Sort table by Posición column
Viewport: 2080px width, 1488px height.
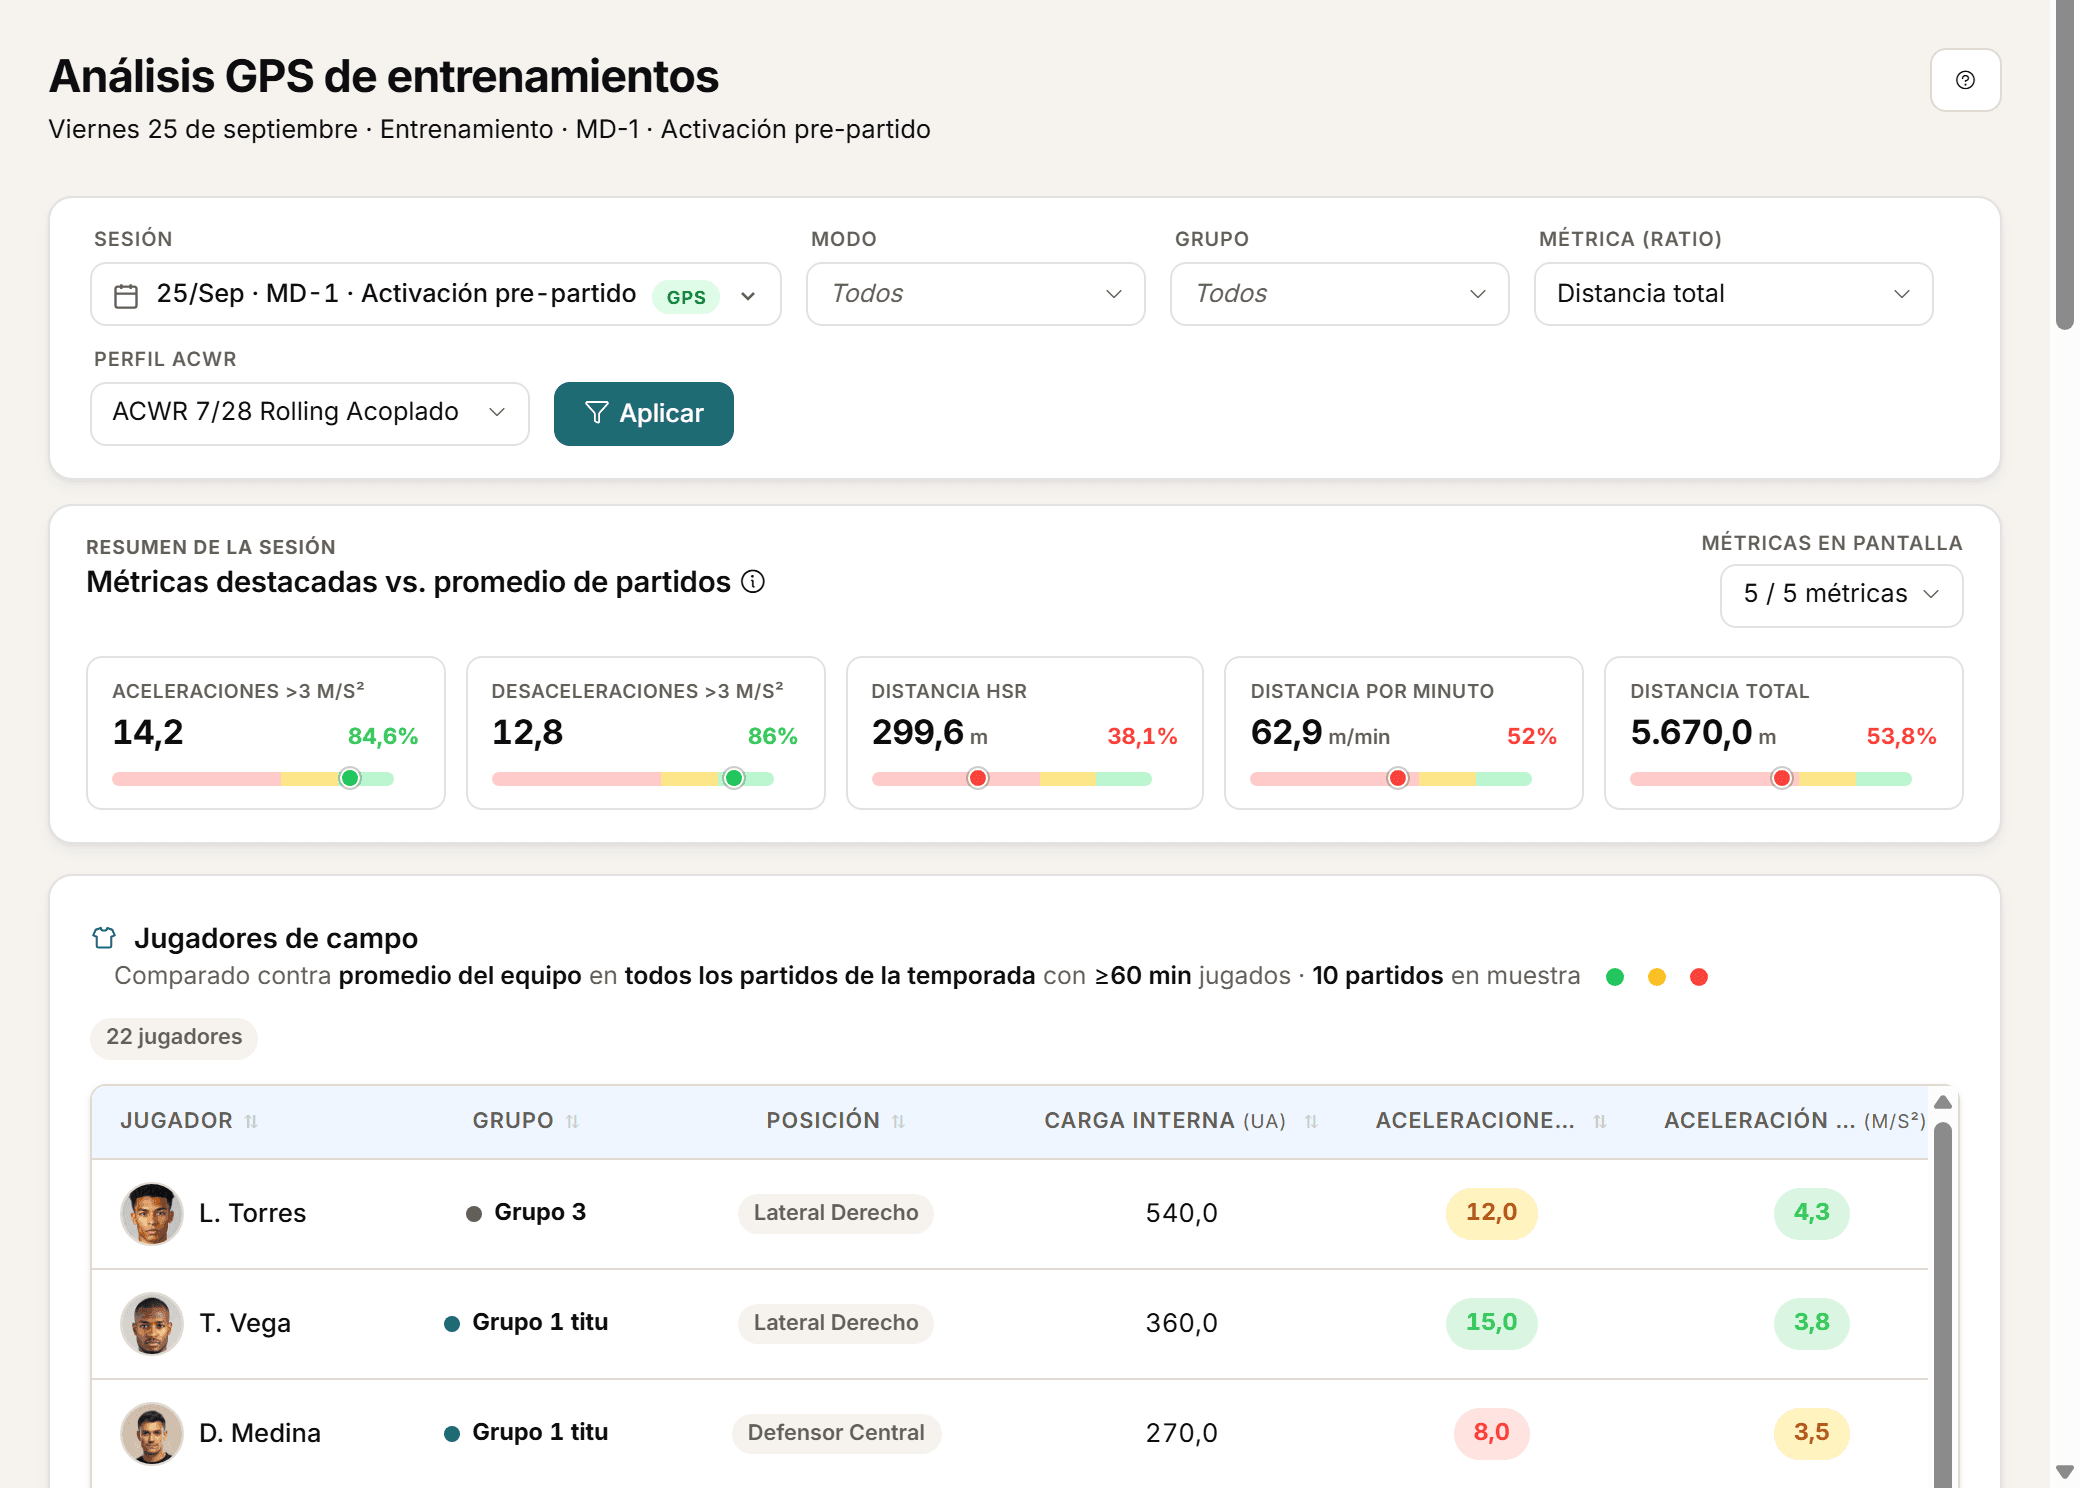pos(898,1122)
